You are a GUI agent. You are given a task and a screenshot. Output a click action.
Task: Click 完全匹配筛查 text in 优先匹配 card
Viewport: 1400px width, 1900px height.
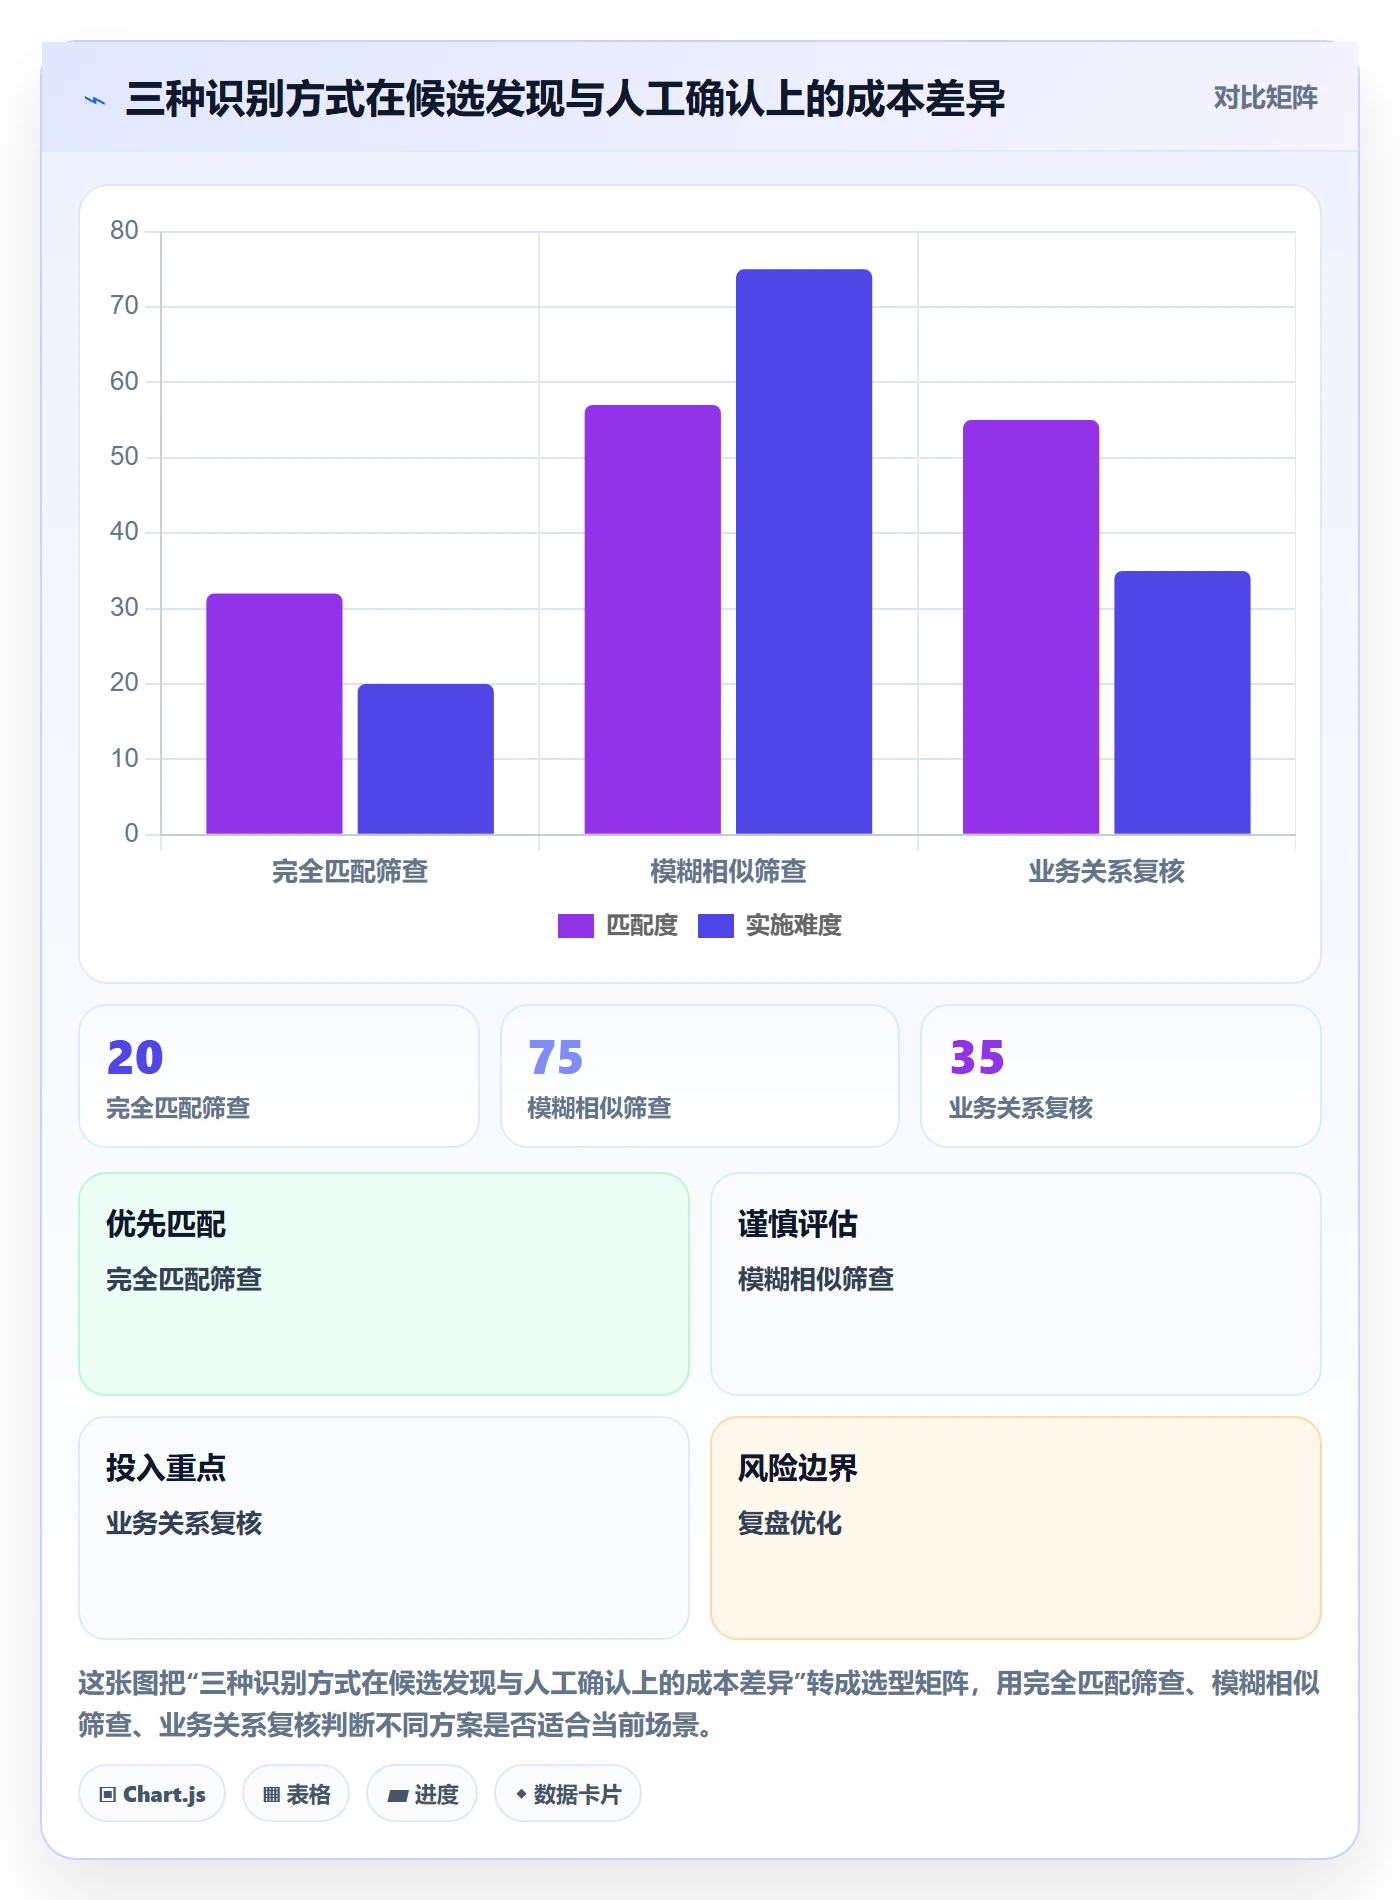click(x=184, y=1279)
